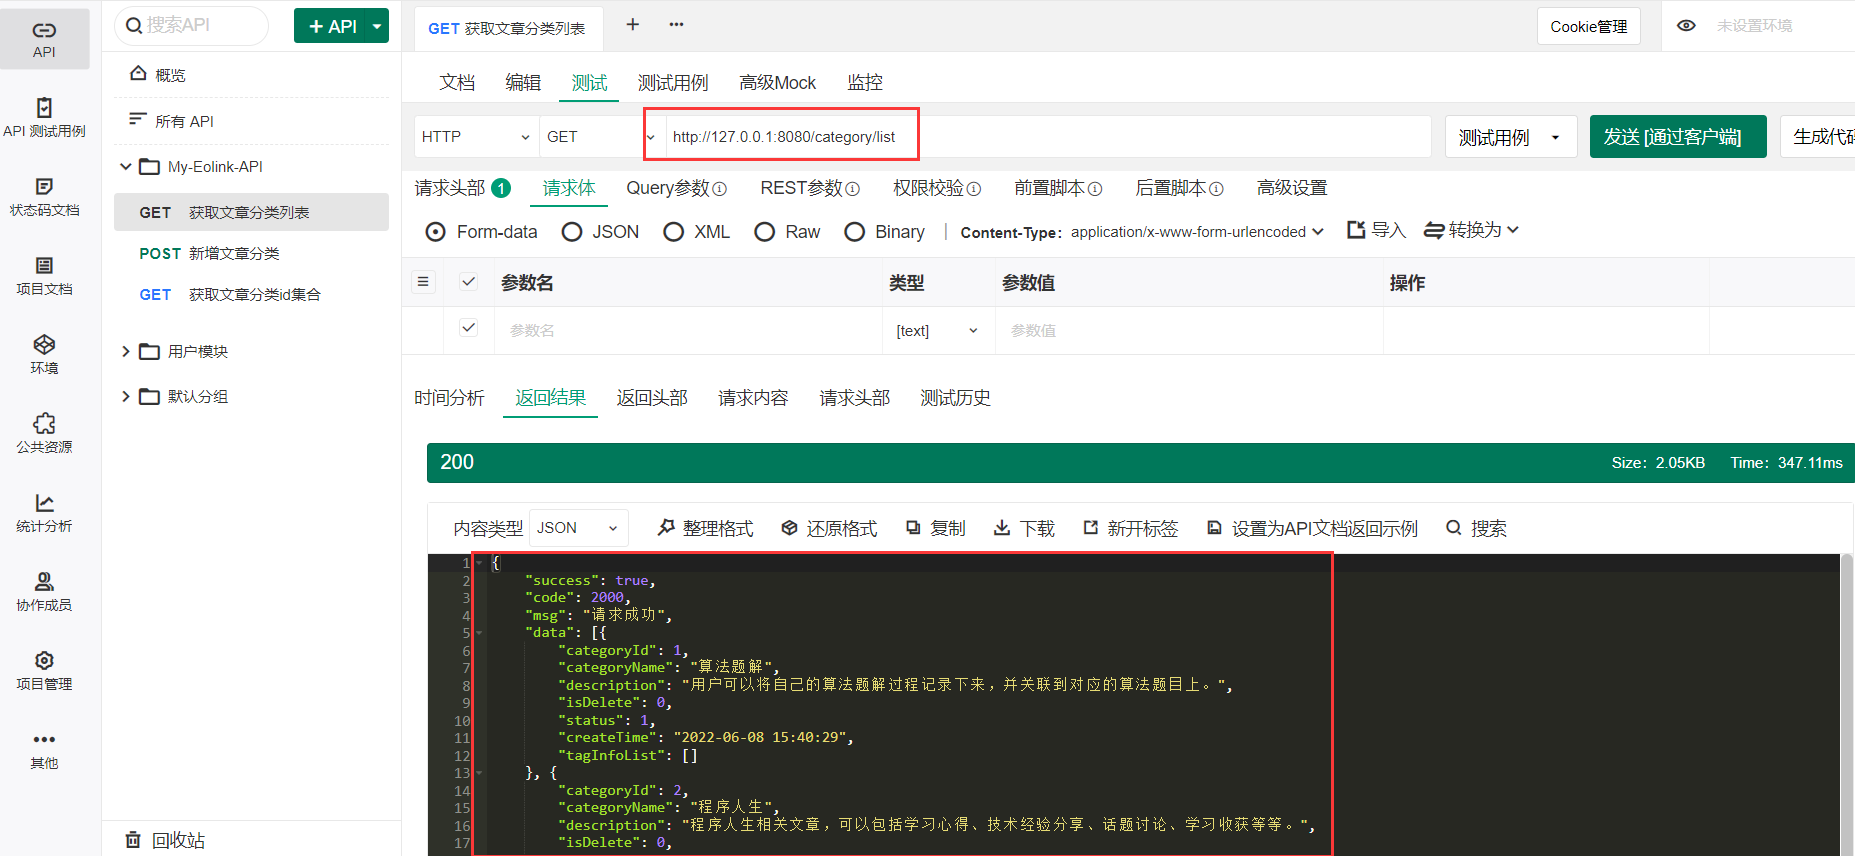The width and height of the screenshot is (1855, 856).
Task: Open 环境 settings in the sidebar
Action: coord(44,355)
